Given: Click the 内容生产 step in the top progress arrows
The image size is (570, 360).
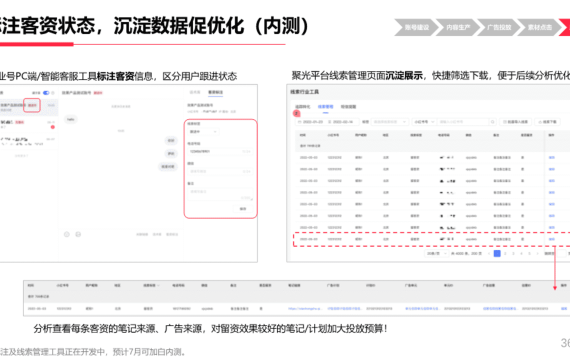Looking at the screenshot, I should tap(458, 28).
